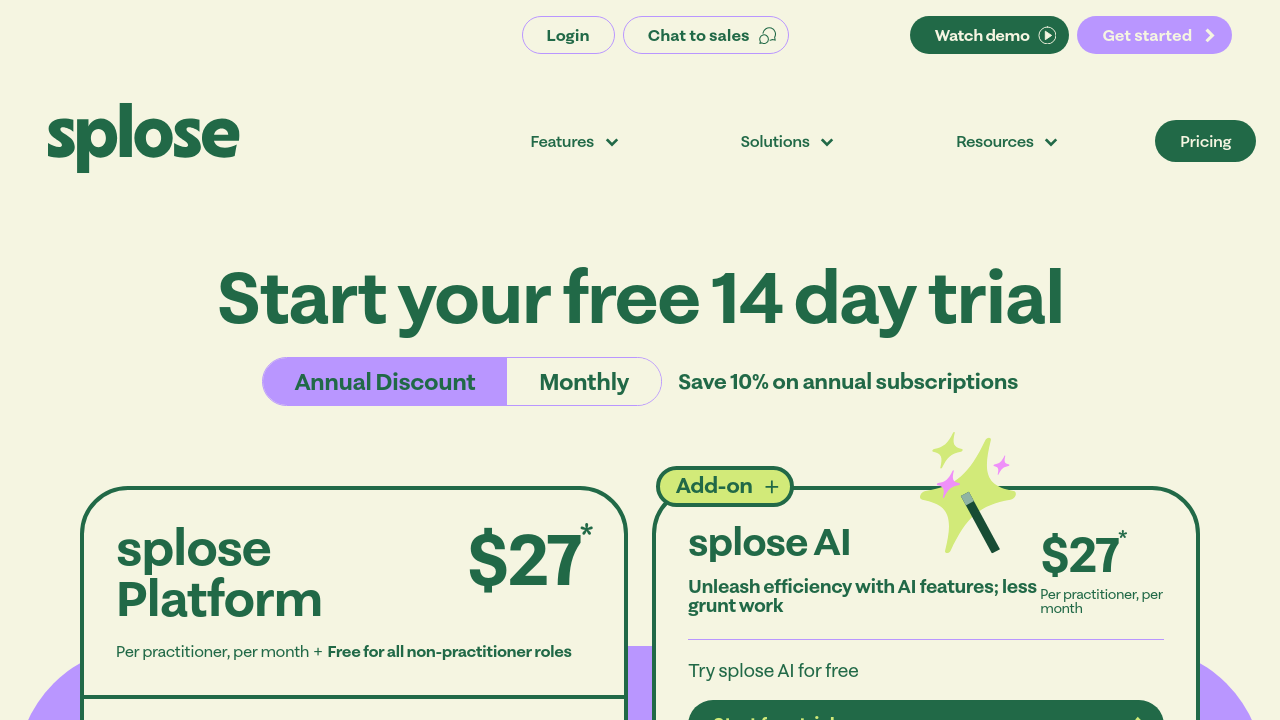Click the chat bubble icon beside Chat to sales

[x=768, y=36]
